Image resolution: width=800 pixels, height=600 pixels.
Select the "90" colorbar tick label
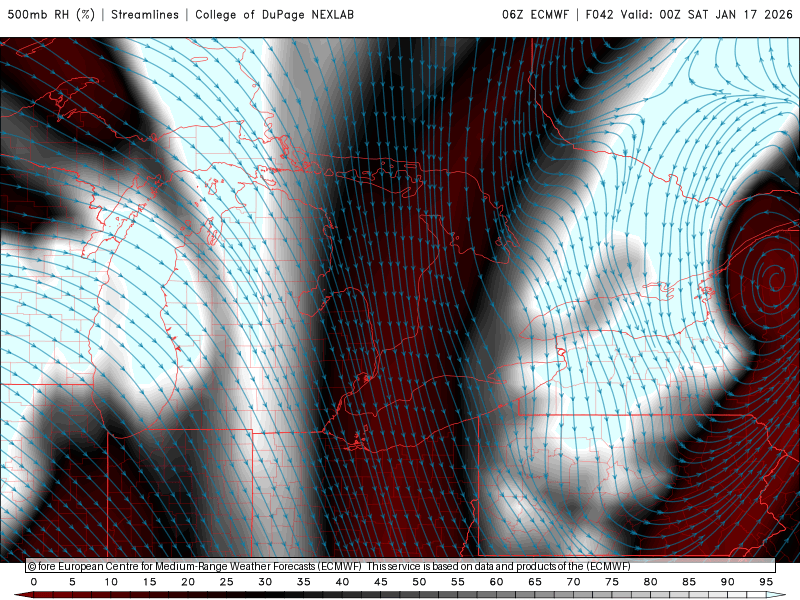728,582
